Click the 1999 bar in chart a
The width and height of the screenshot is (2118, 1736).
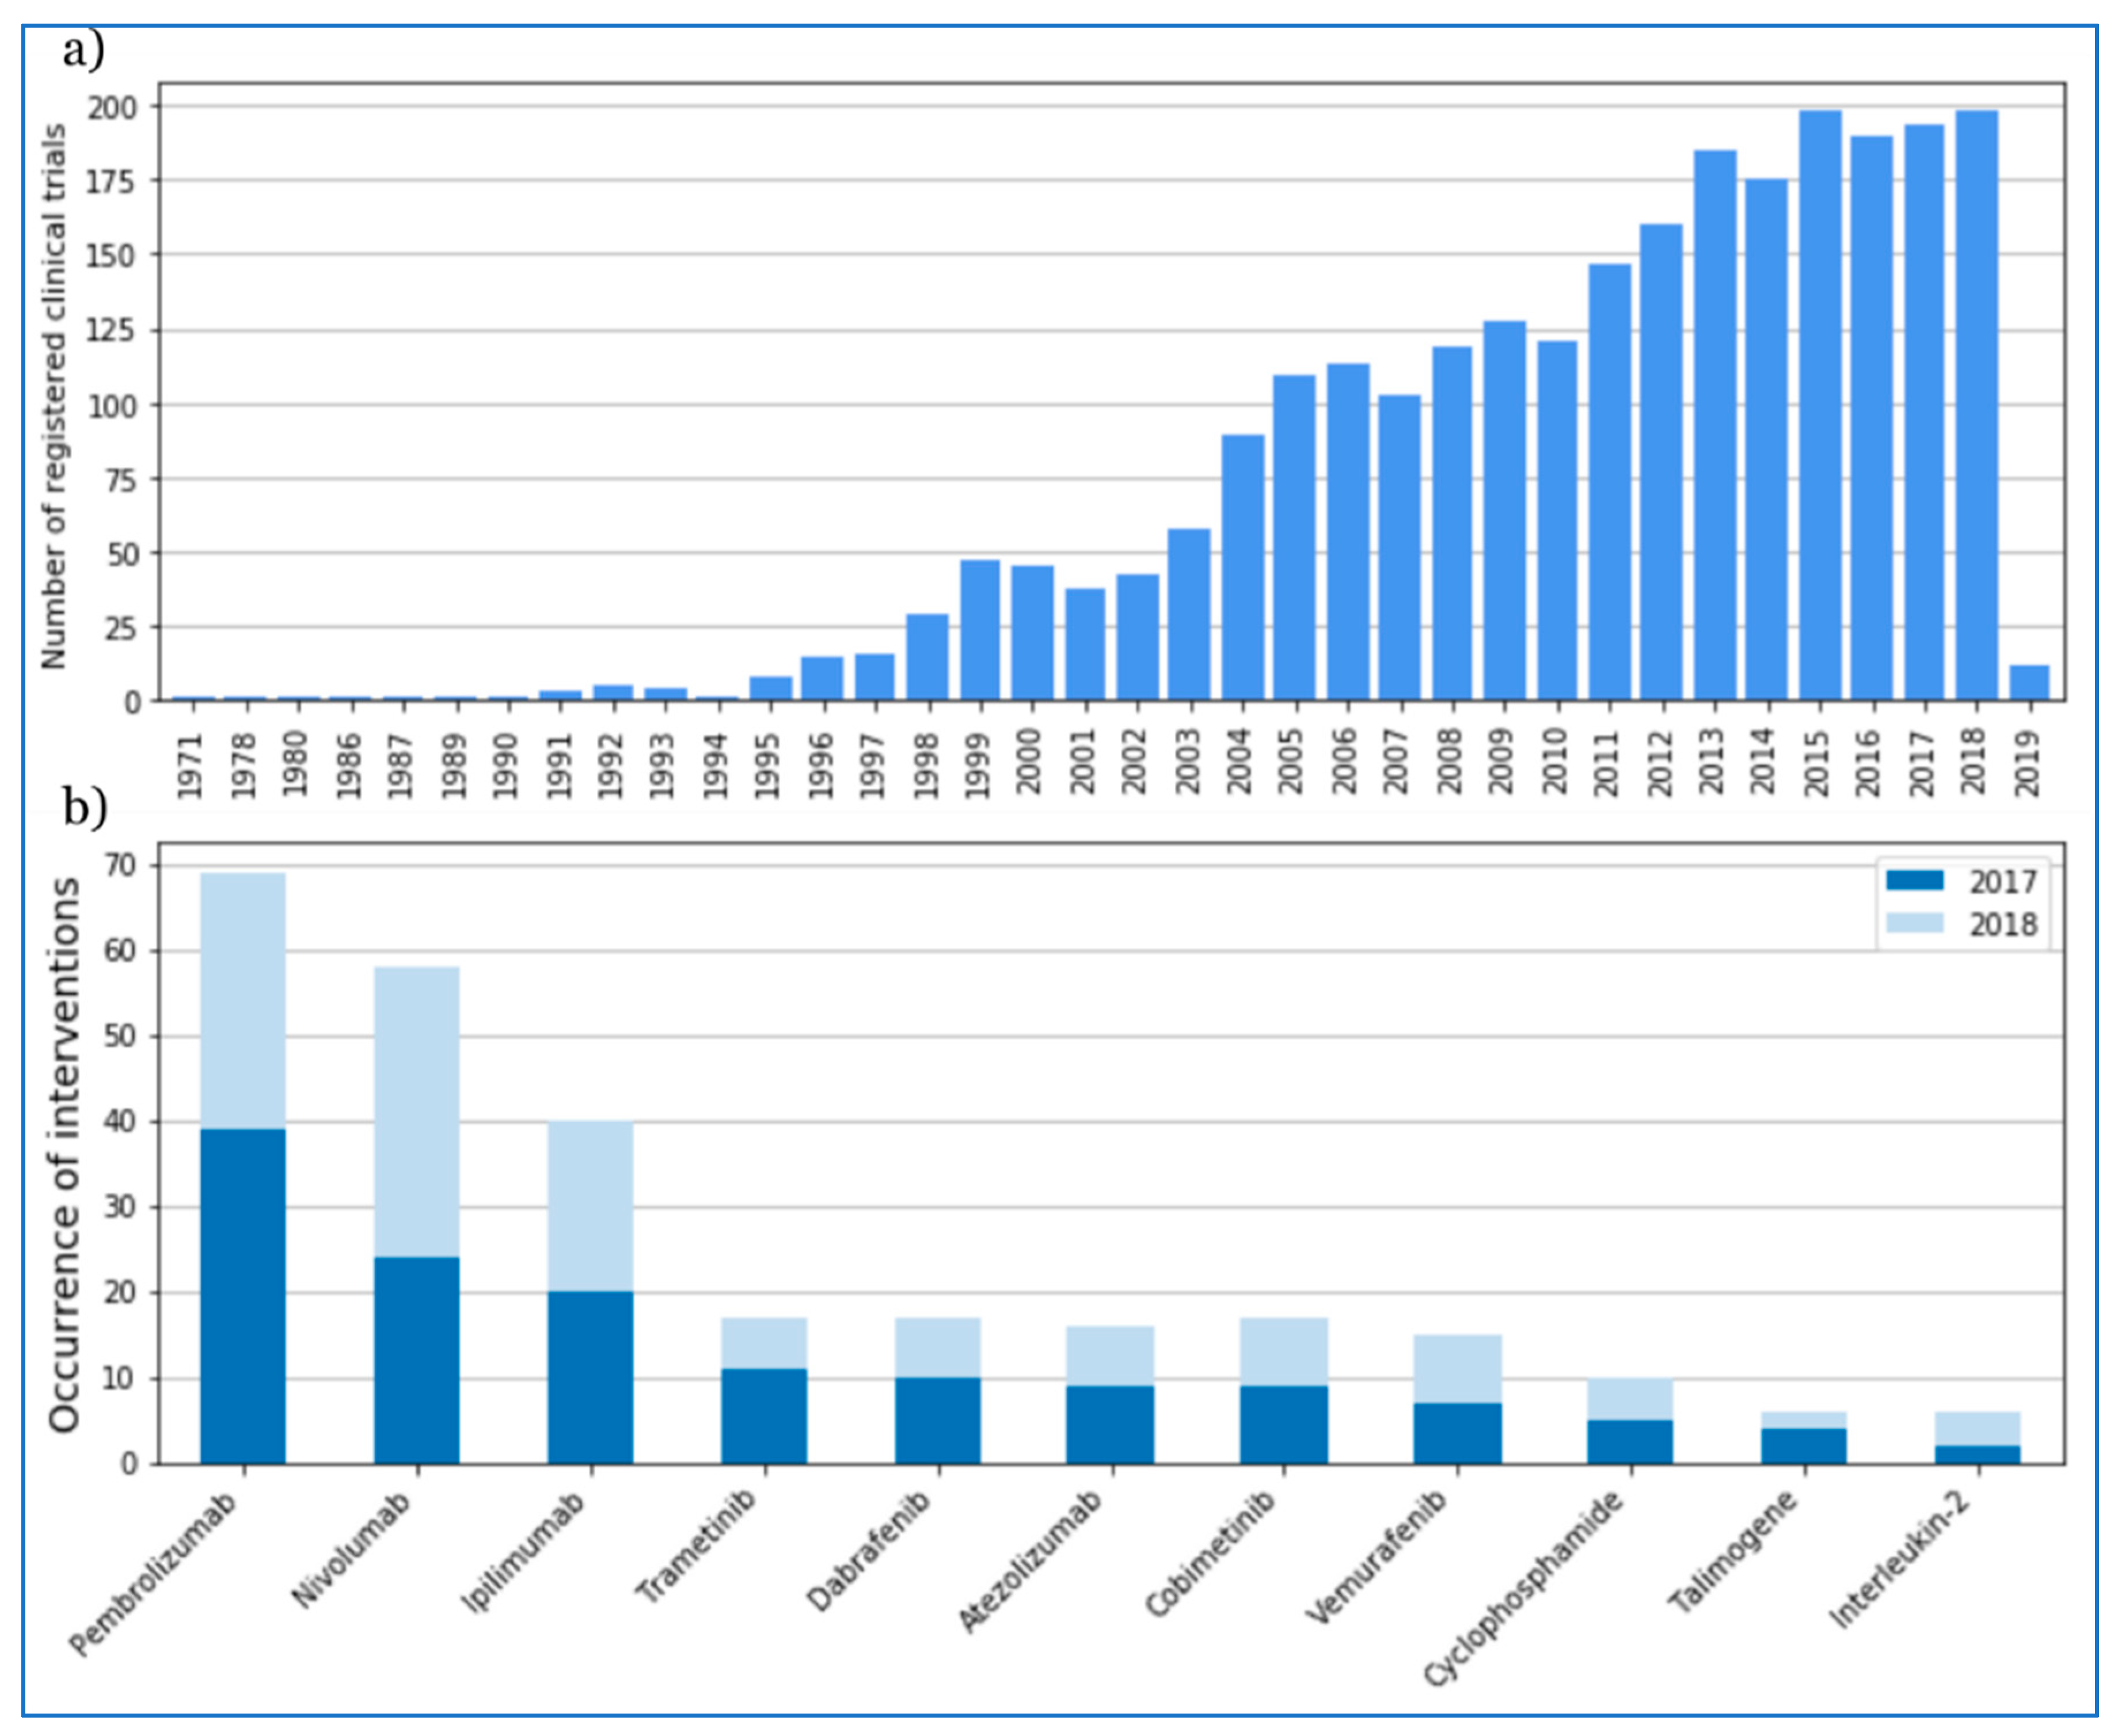point(979,630)
